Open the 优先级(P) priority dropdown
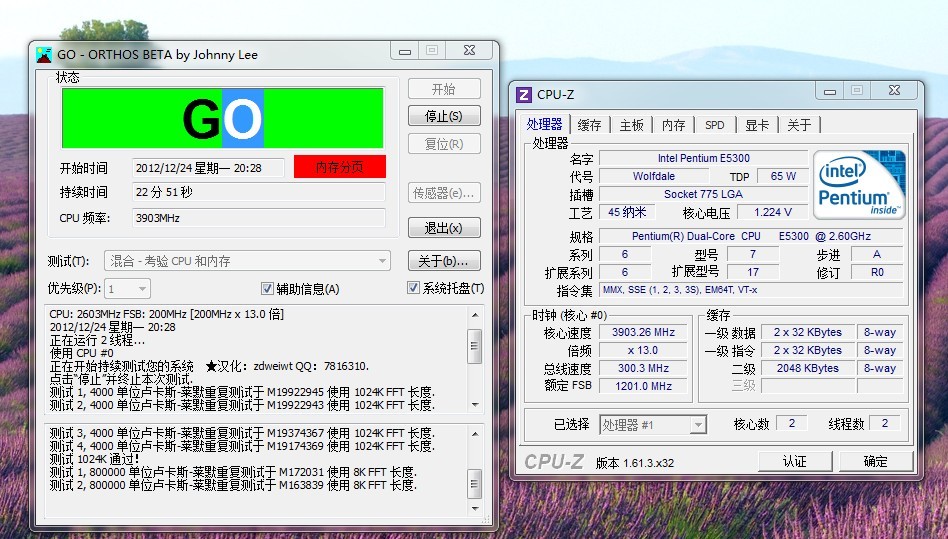Screen dimensions: 948x539 128,289
